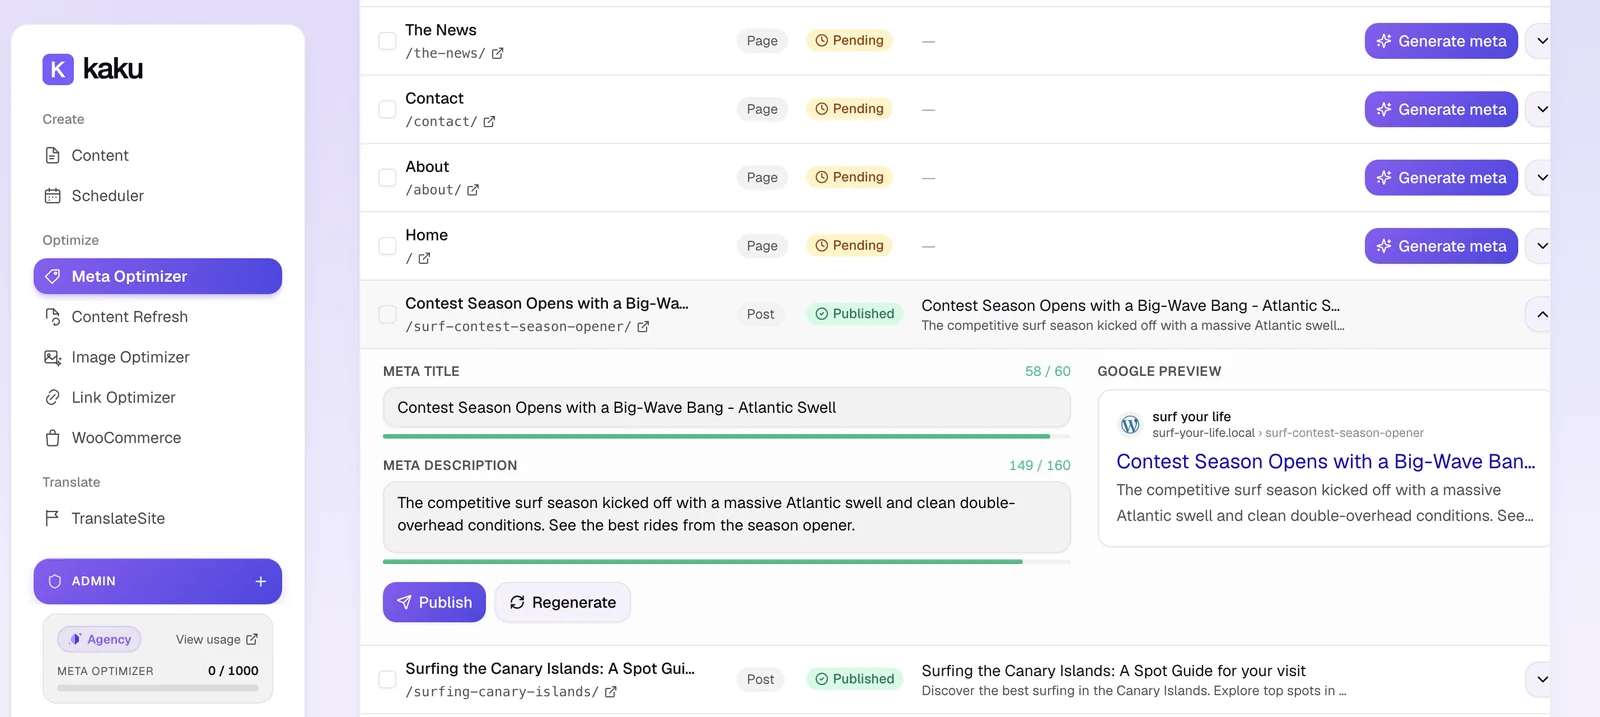Open external link icon for /about/

pyautogui.click(x=473, y=190)
